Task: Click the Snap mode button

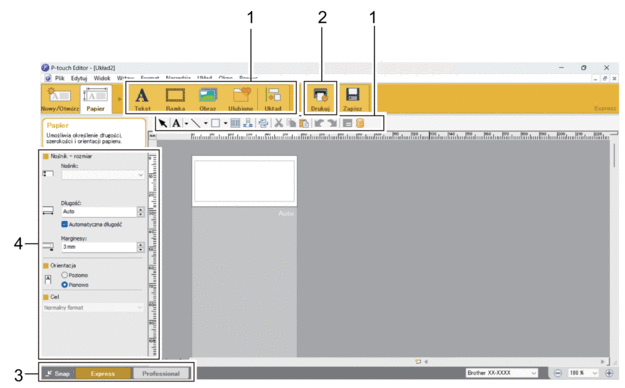Action: pyautogui.click(x=58, y=374)
